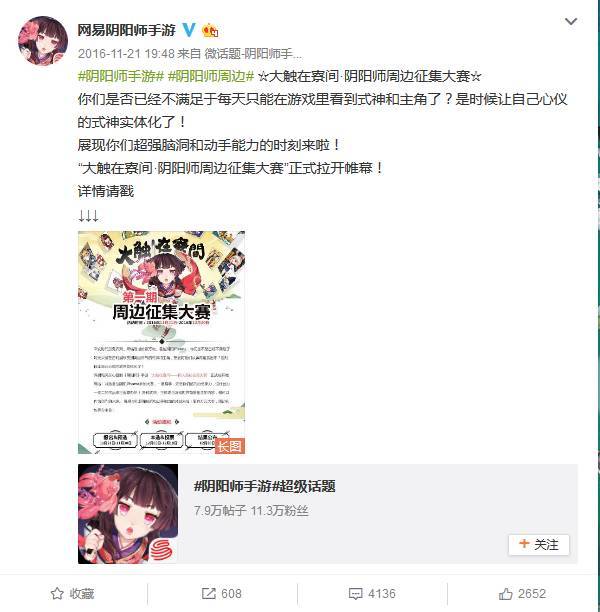Open the super topic card thumbnail
The height and width of the screenshot is (612, 600).
tap(128, 514)
